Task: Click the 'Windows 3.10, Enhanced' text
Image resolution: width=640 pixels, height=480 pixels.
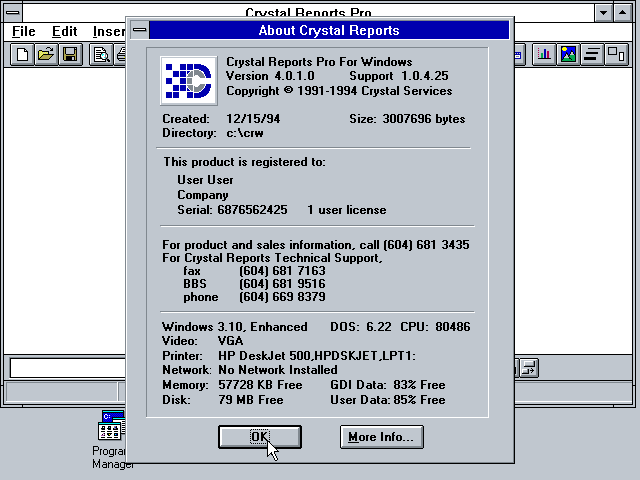Action: (x=235, y=327)
